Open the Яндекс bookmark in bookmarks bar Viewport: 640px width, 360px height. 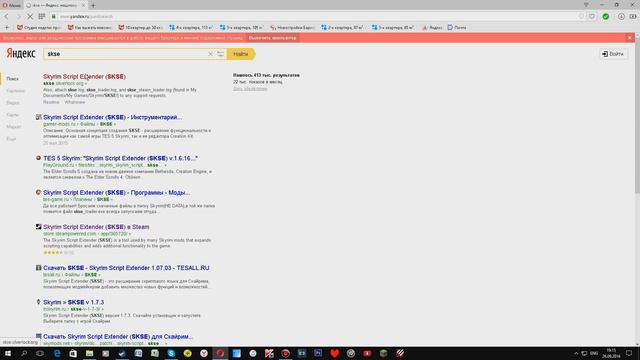(432, 27)
